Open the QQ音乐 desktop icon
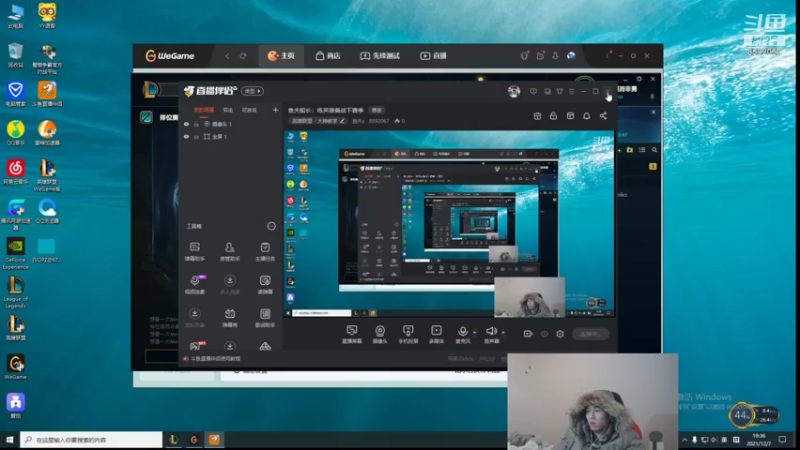This screenshot has width=800, height=450. 15,133
